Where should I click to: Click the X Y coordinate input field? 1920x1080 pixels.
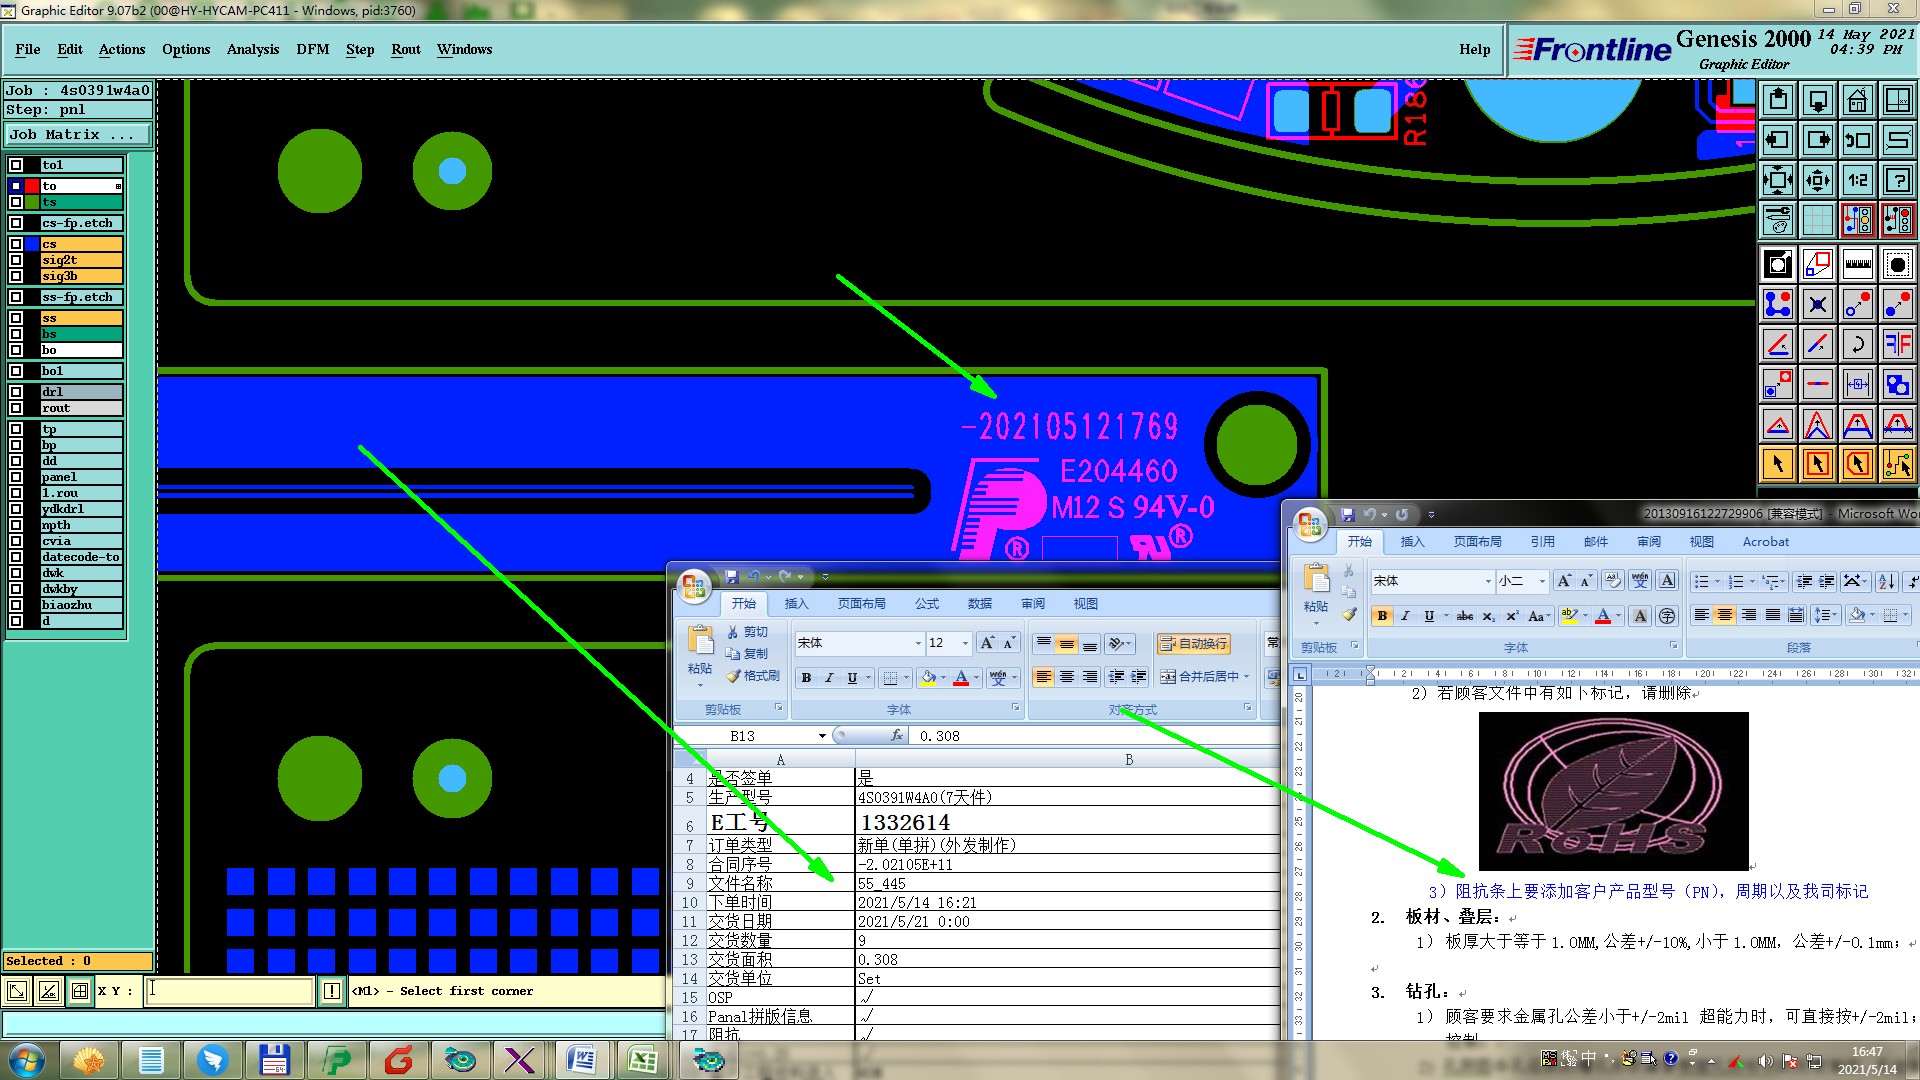(229, 991)
